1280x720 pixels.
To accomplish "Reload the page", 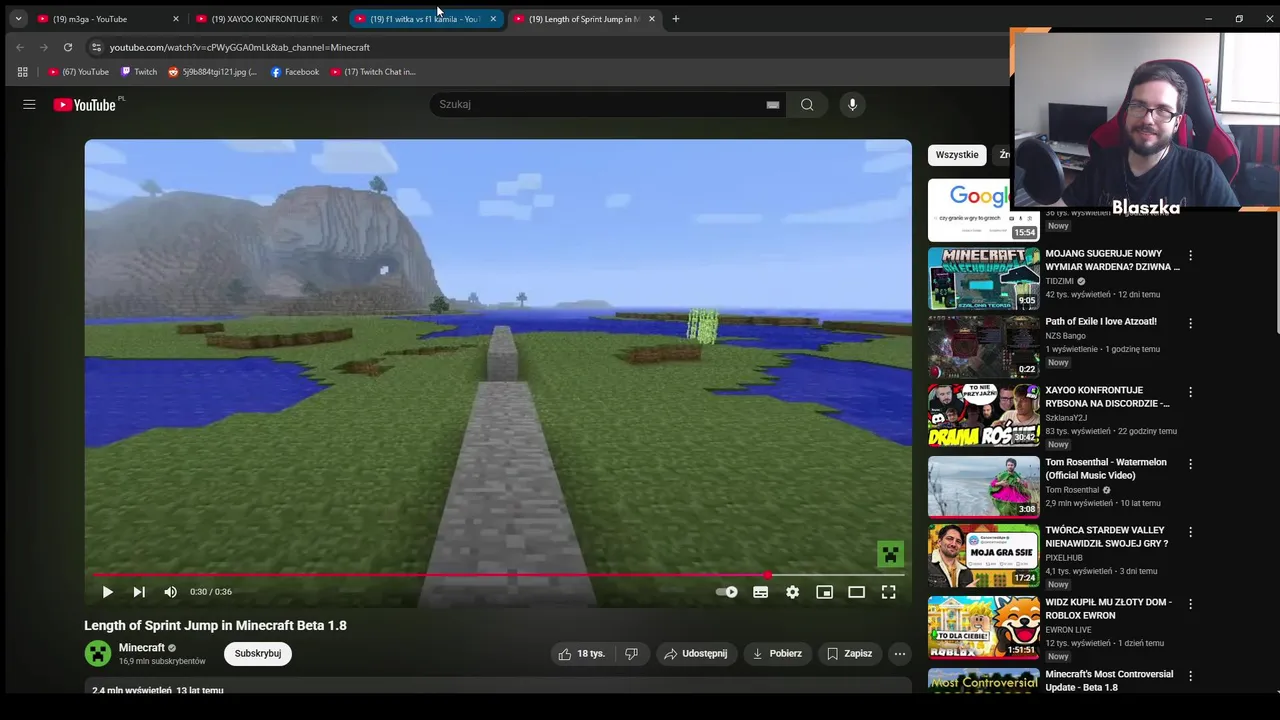I will 67,47.
